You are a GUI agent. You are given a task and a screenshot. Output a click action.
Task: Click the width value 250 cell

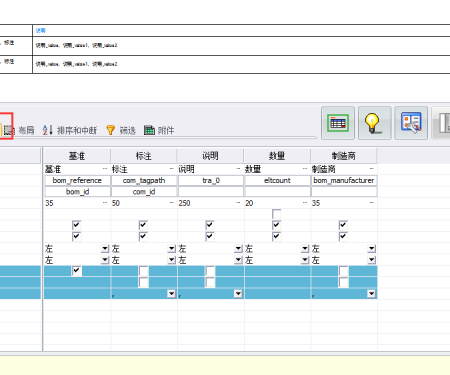(210, 203)
